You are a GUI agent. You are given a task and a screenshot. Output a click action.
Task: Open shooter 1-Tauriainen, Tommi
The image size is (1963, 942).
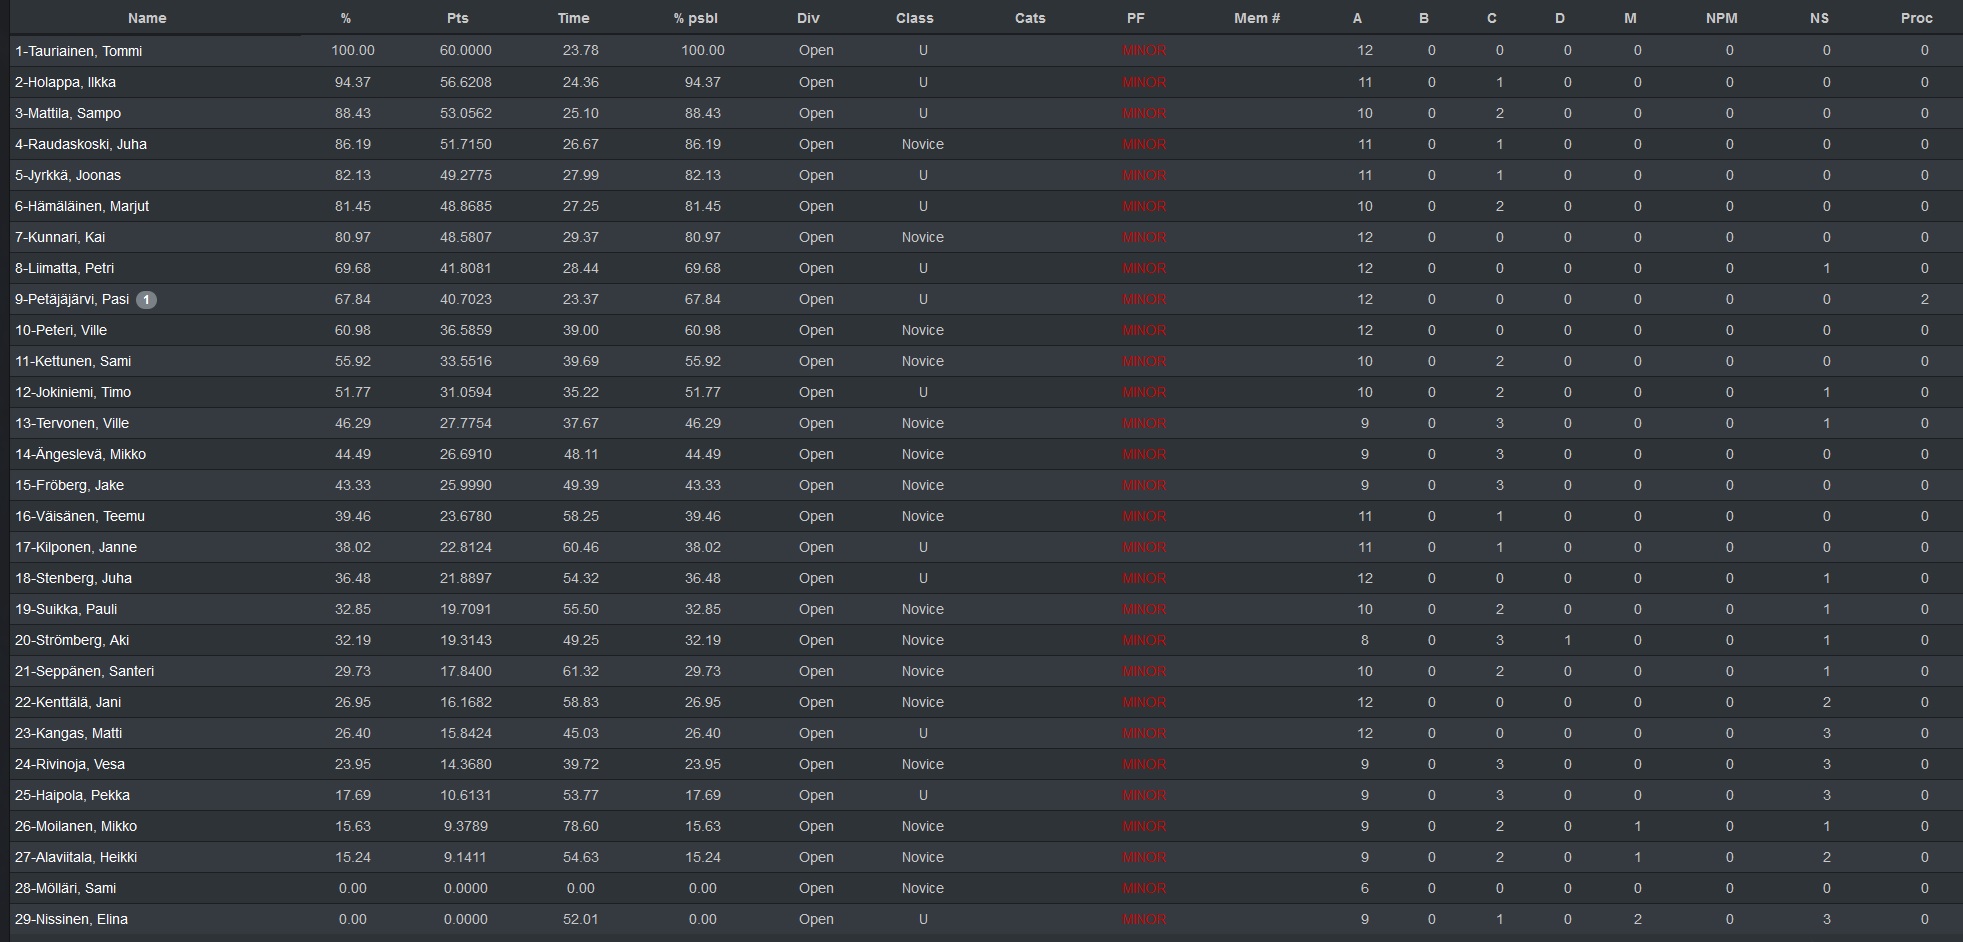(x=78, y=51)
